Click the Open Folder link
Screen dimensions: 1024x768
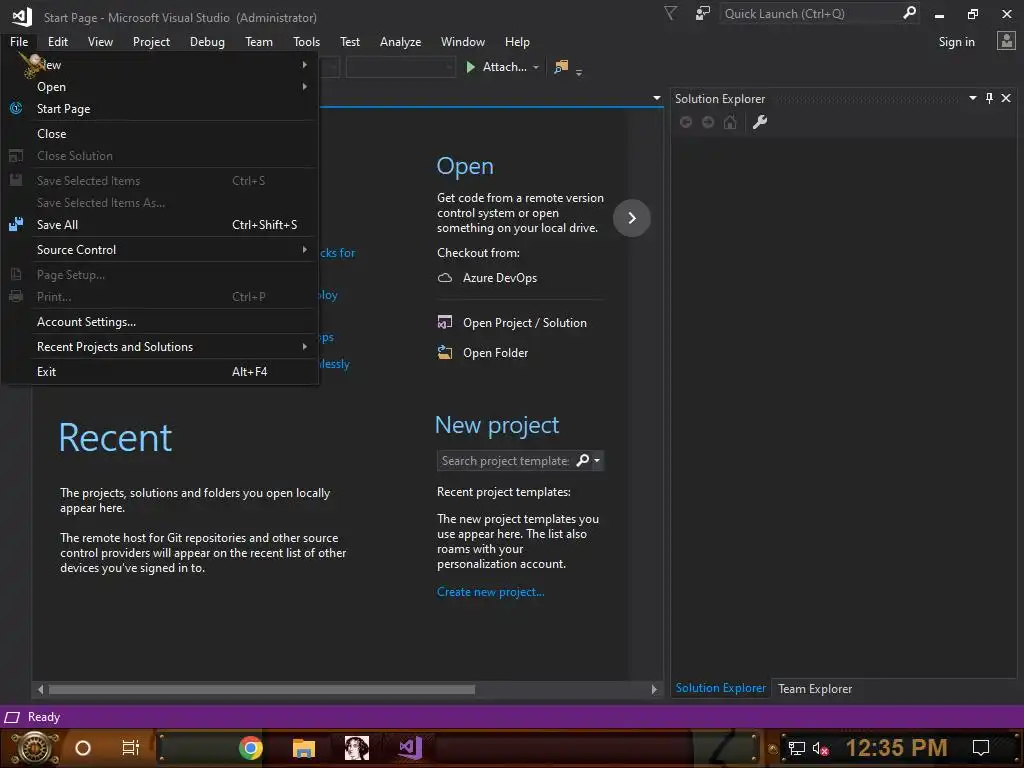(x=495, y=353)
